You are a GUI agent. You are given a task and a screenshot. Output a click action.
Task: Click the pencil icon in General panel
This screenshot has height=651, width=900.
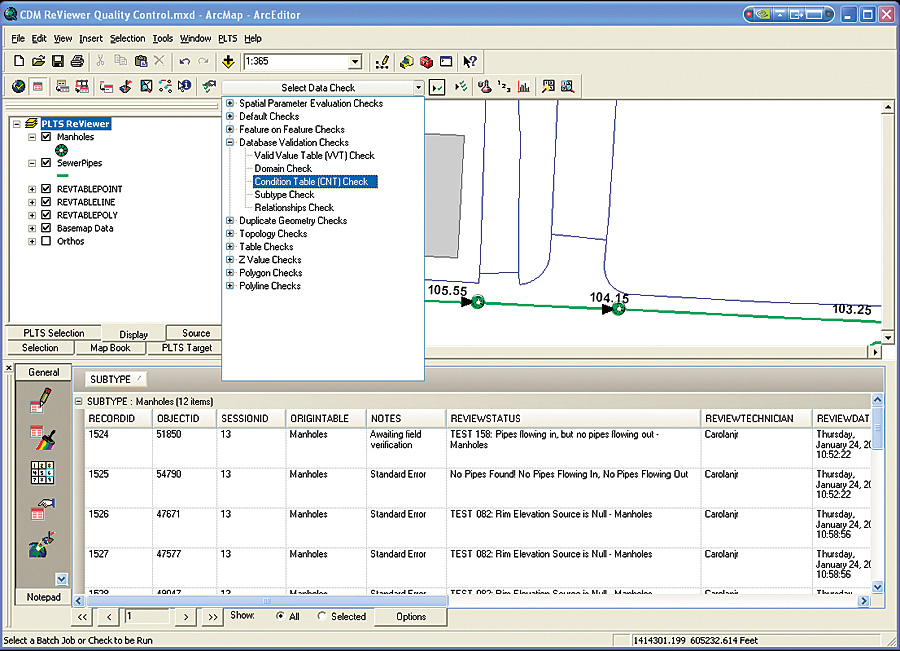(41, 400)
